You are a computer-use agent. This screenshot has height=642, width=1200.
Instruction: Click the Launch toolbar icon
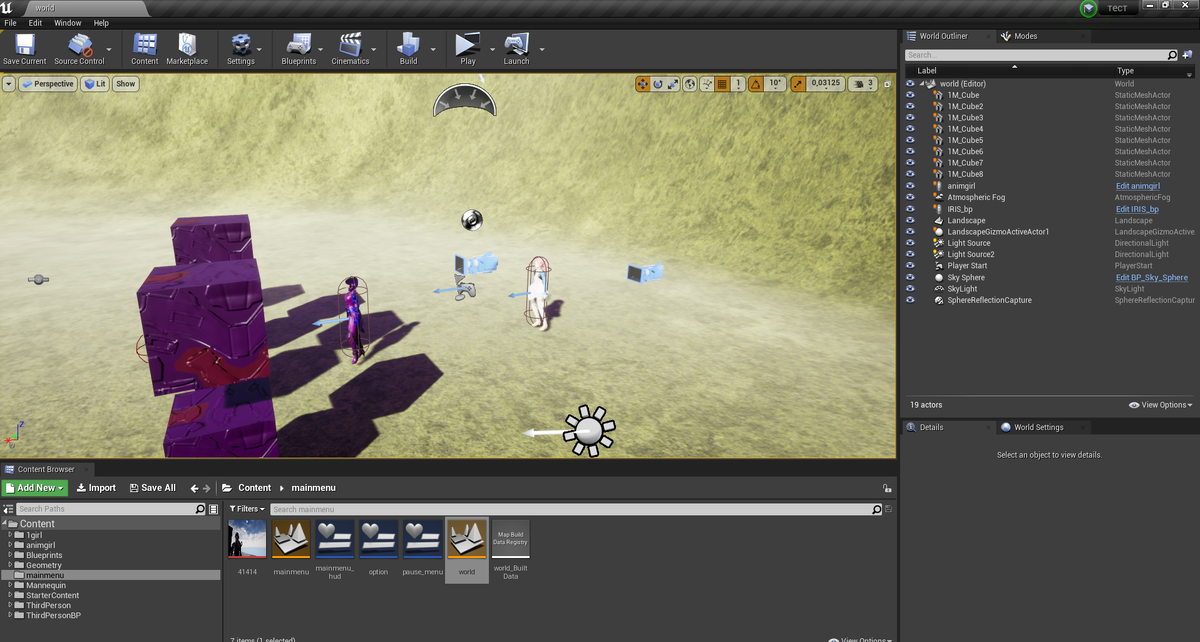pos(516,49)
